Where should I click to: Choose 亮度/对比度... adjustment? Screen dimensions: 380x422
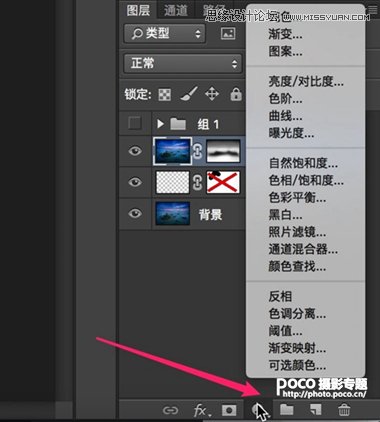(306, 81)
